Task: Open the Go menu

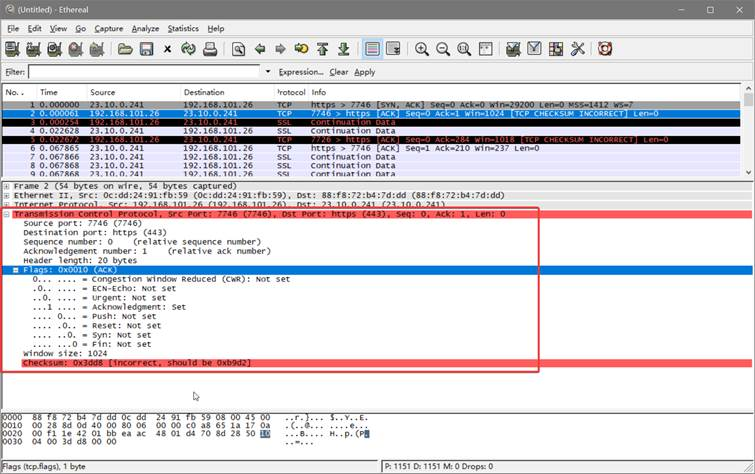Action: coord(80,28)
